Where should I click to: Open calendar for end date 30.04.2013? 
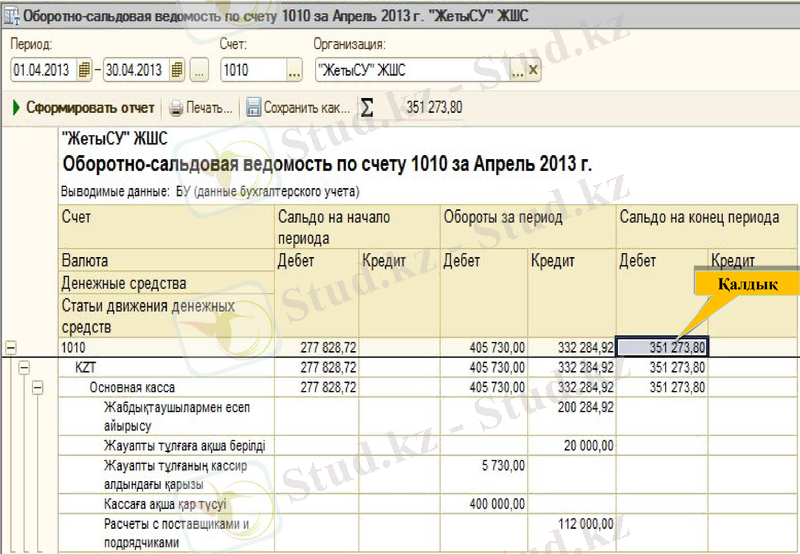tap(177, 70)
